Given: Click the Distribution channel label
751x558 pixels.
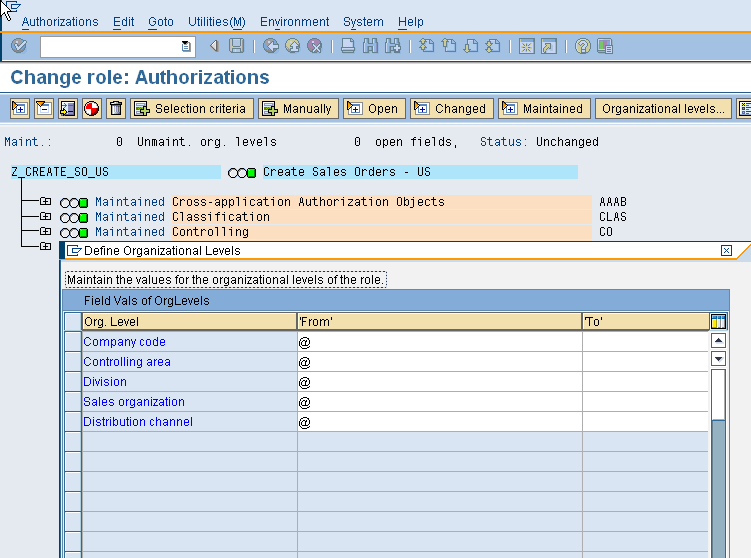Looking at the screenshot, I should click(138, 422).
